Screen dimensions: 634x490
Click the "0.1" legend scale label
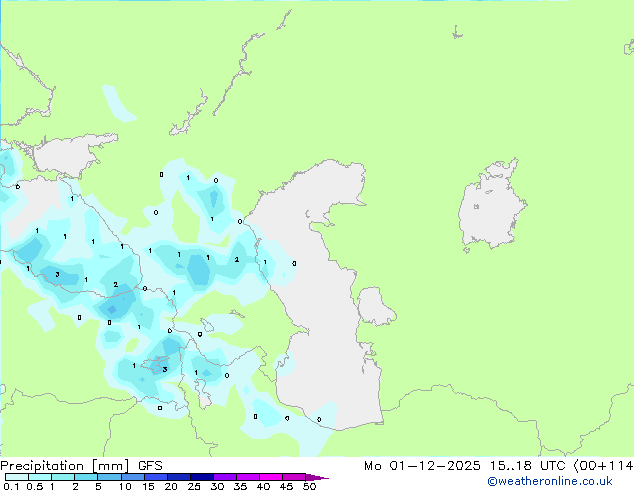pyautogui.click(x=11, y=486)
